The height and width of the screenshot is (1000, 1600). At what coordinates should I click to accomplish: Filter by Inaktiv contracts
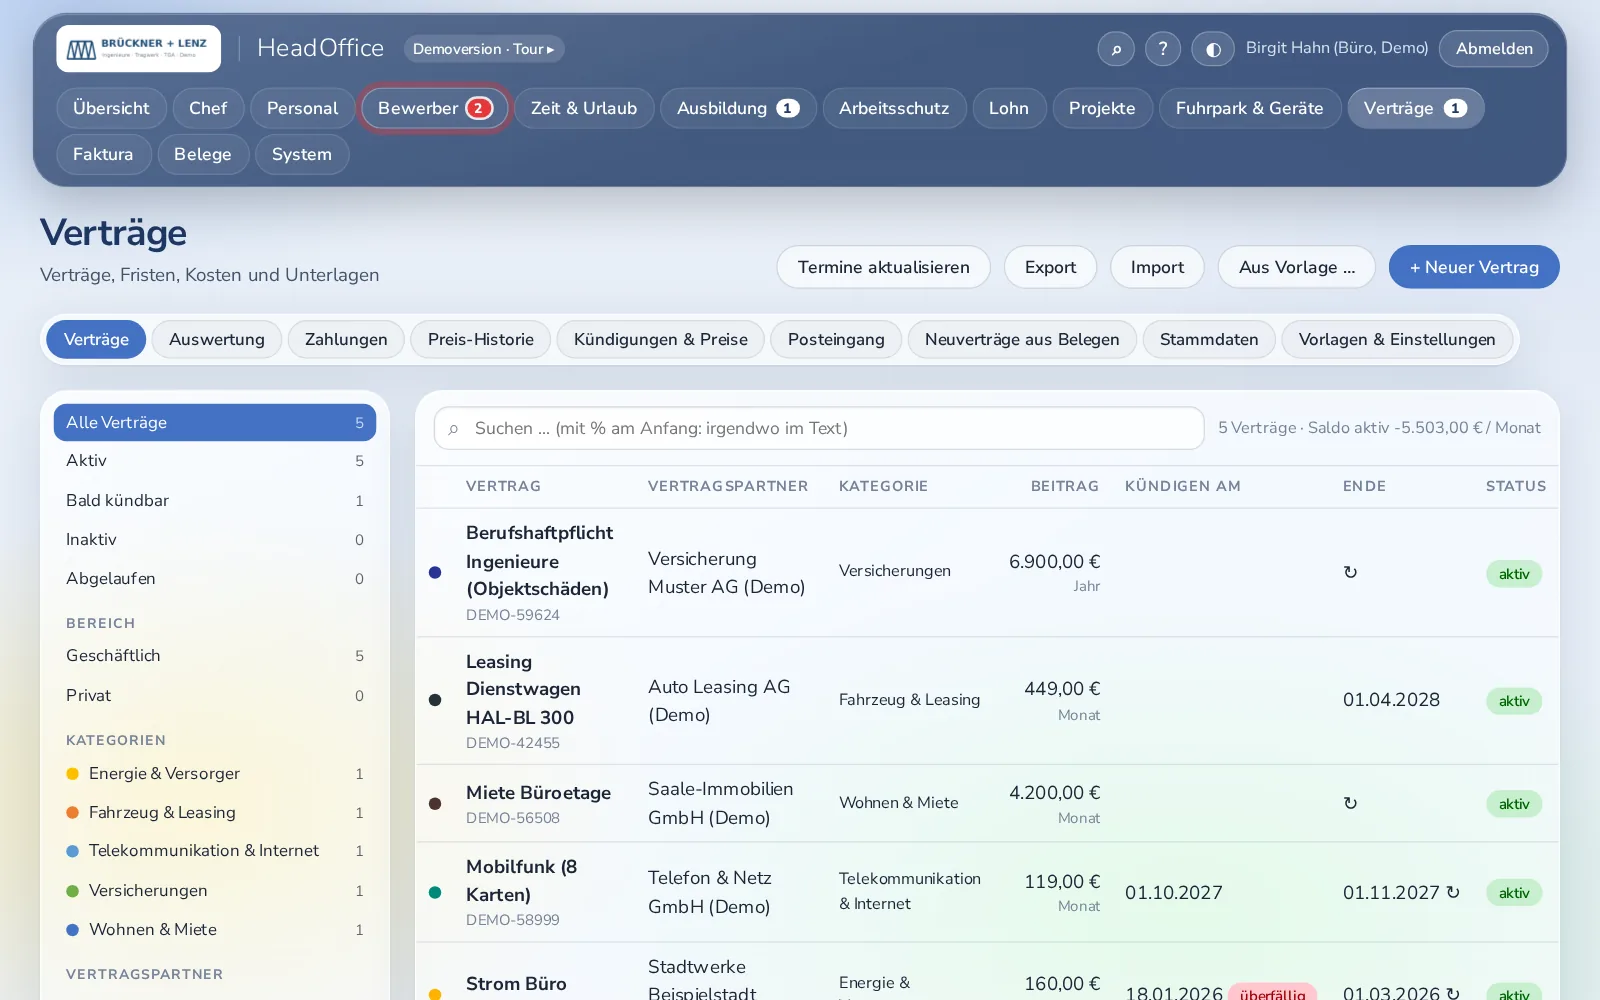pyautogui.click(x=215, y=540)
